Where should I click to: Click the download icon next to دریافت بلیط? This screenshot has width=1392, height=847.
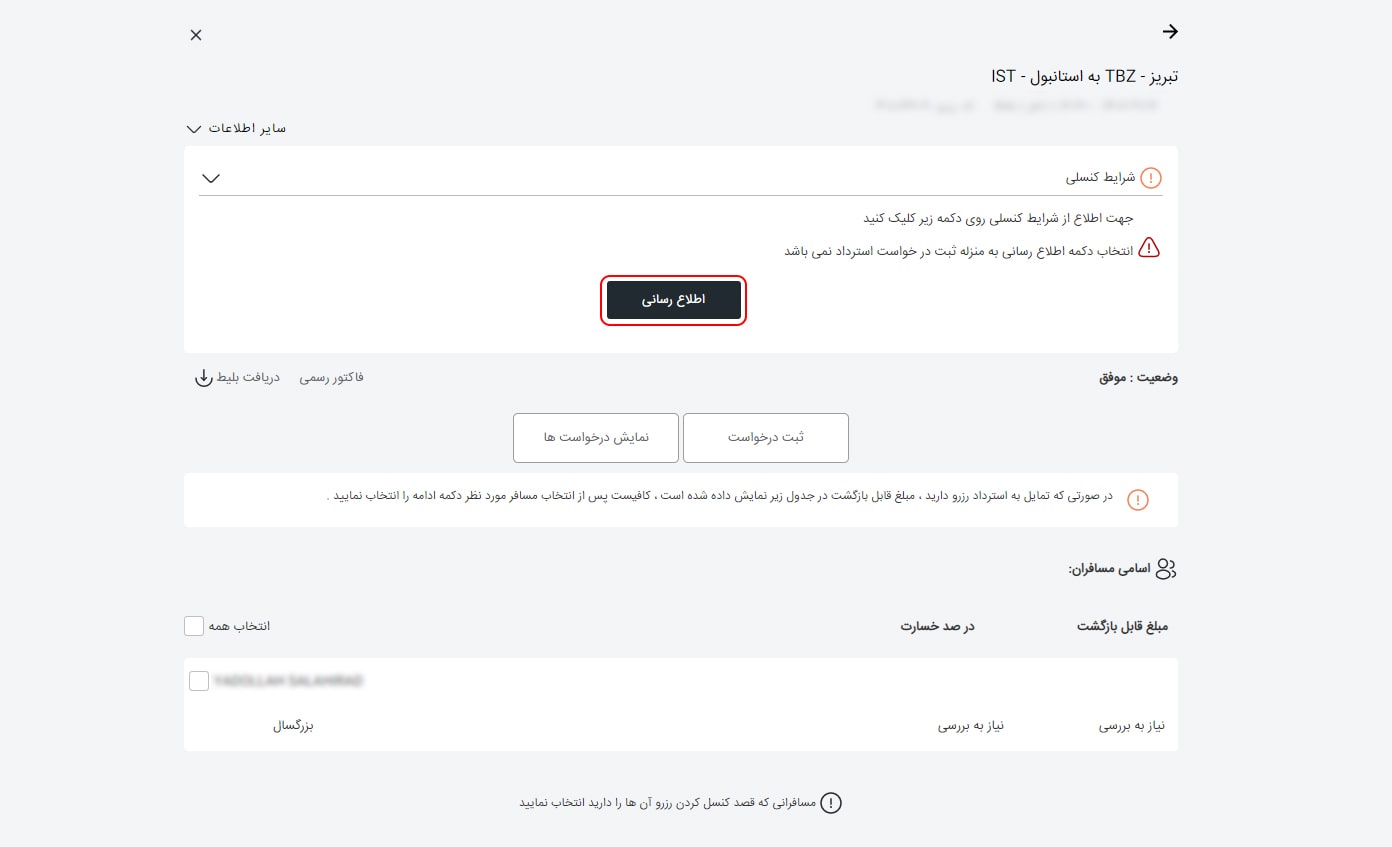[x=204, y=378]
